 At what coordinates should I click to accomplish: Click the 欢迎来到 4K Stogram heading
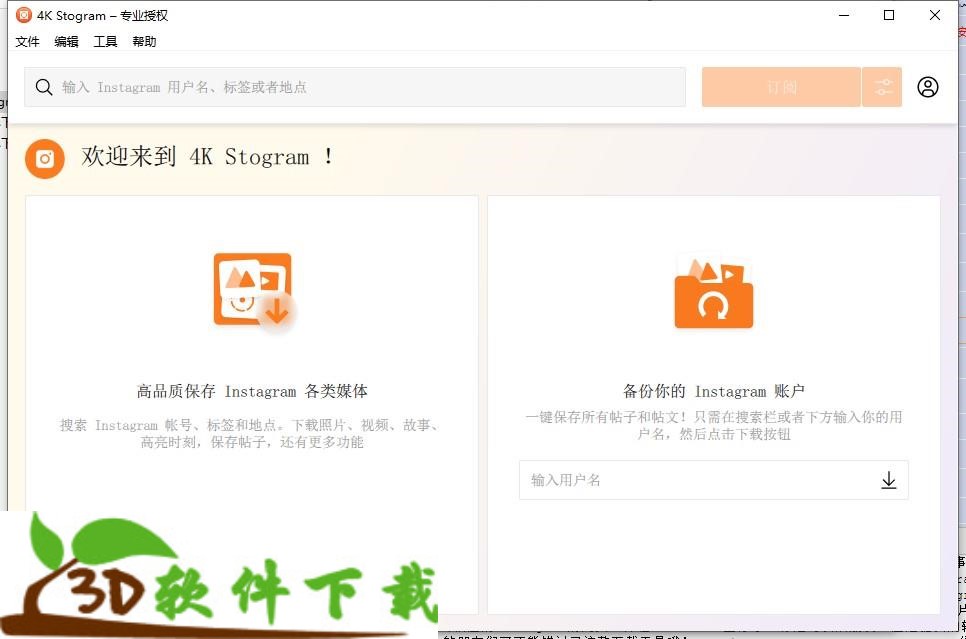[208, 157]
